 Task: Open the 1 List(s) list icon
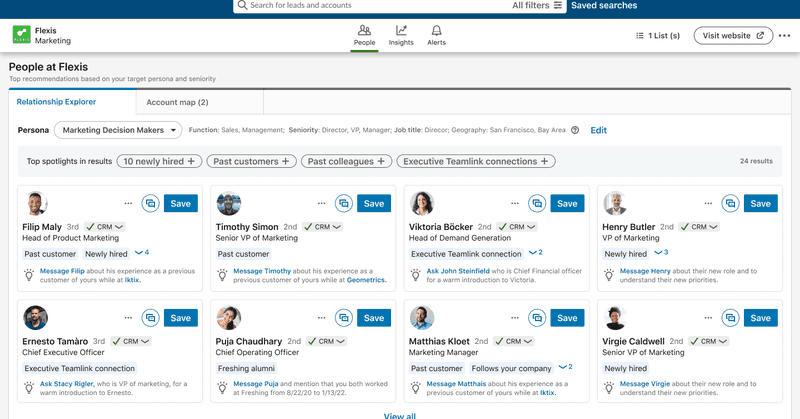point(639,36)
